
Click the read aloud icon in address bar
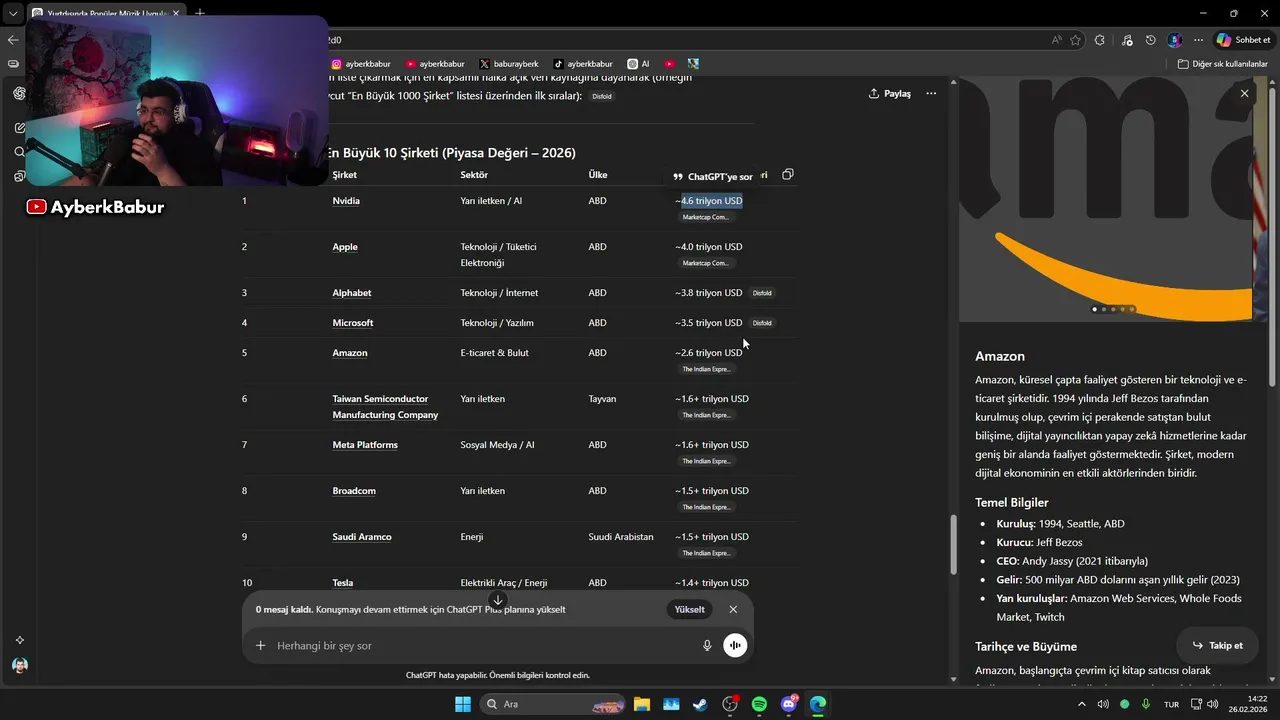point(1057,40)
